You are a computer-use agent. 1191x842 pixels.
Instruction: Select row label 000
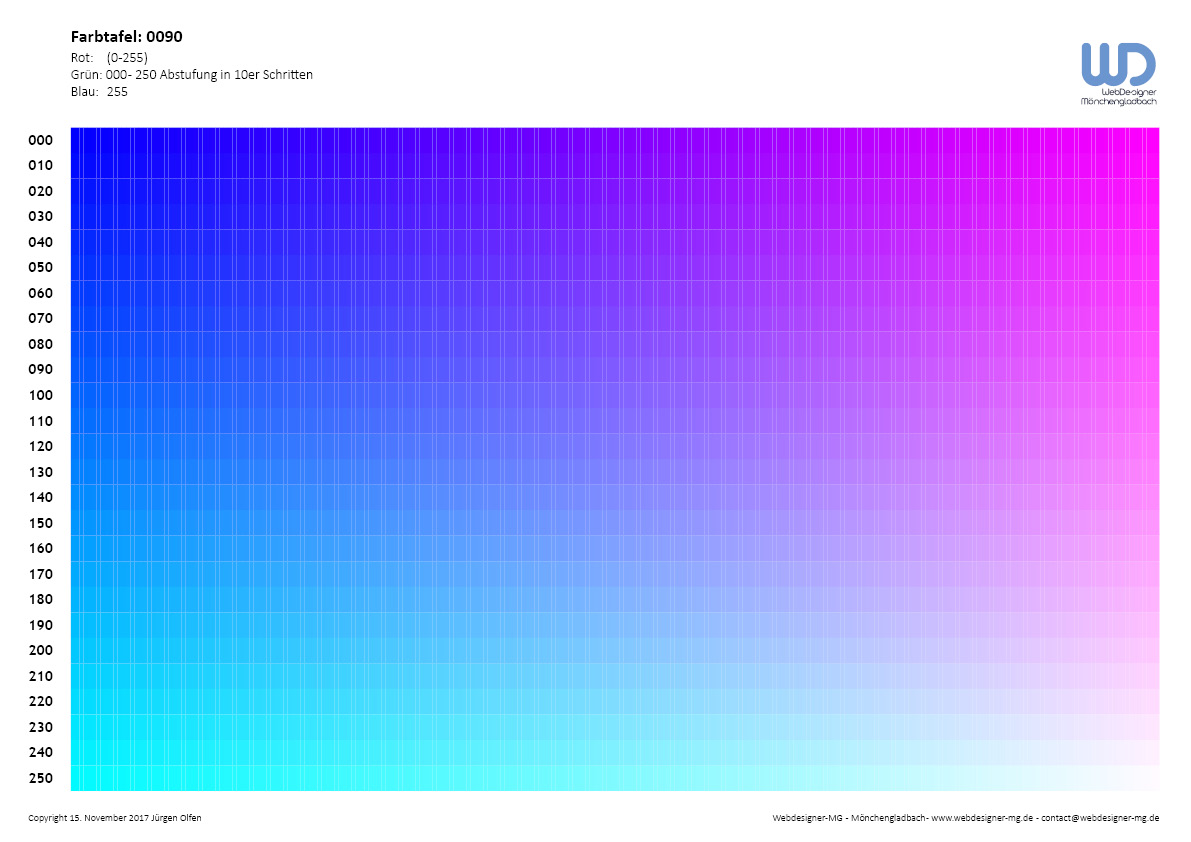click(40, 140)
